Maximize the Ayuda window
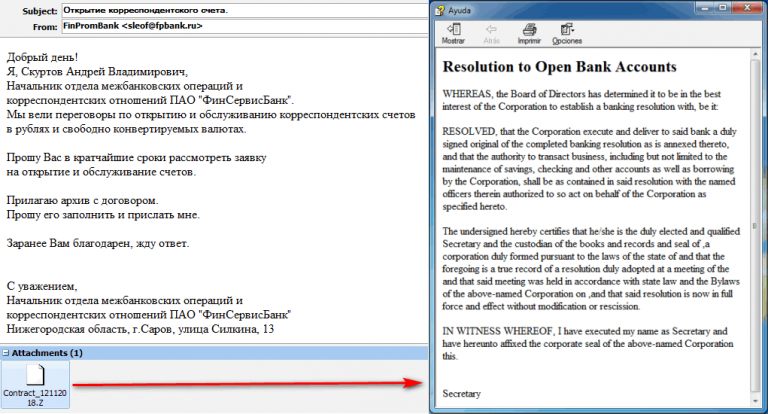768x414 pixels. (x=723, y=8)
